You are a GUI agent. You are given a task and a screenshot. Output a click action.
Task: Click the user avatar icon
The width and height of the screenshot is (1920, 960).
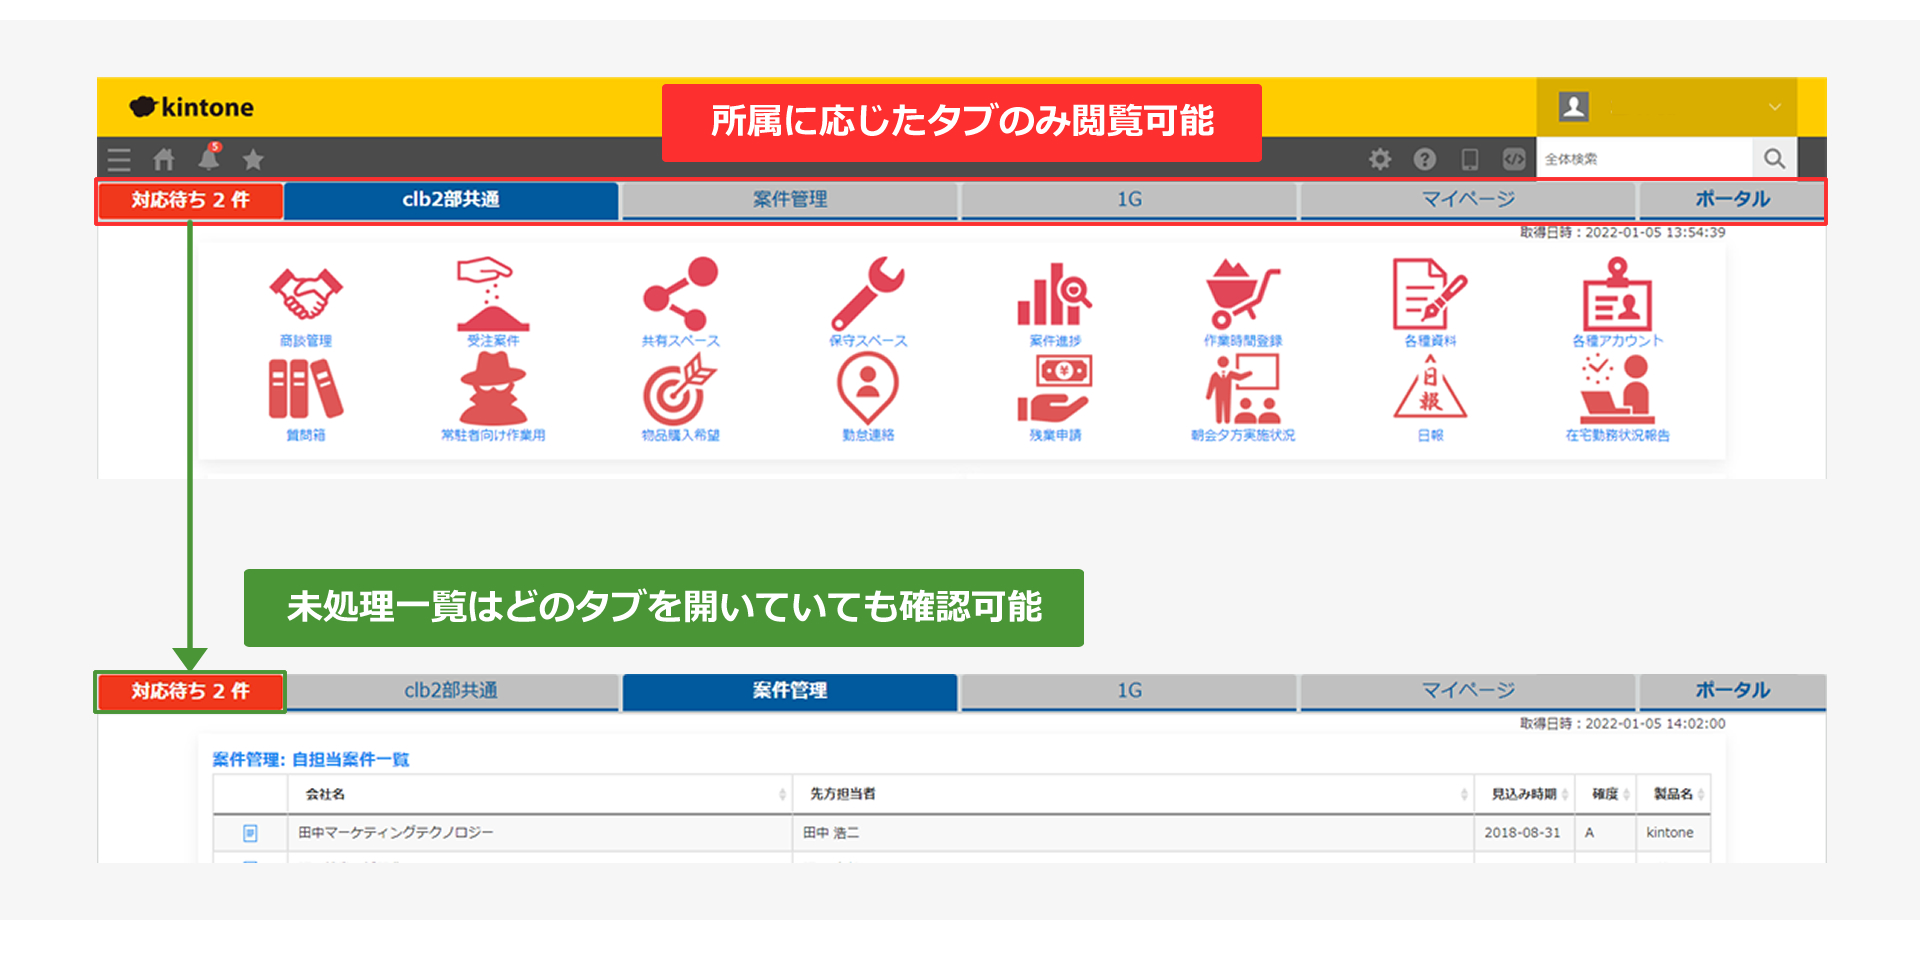1574,106
